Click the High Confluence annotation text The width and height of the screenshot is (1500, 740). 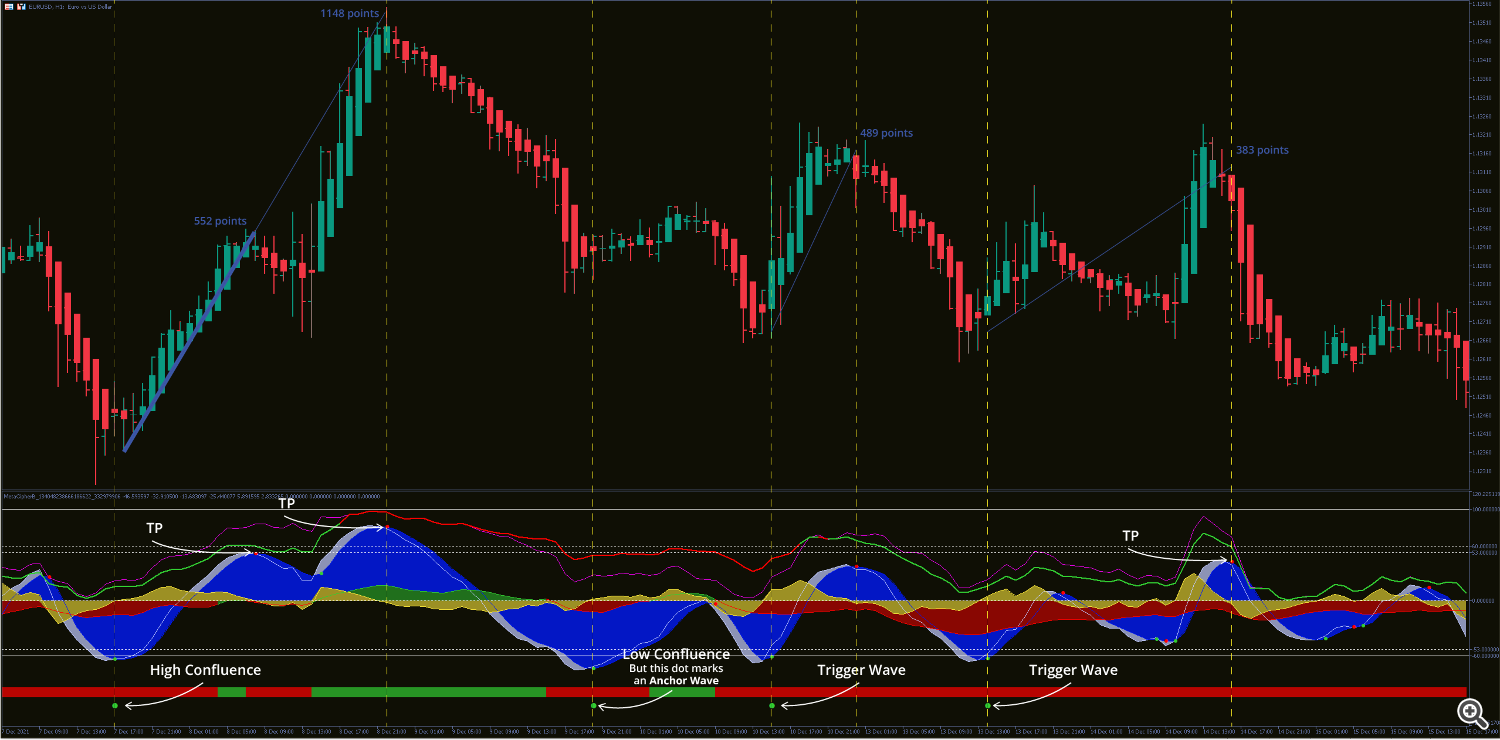[x=205, y=670]
